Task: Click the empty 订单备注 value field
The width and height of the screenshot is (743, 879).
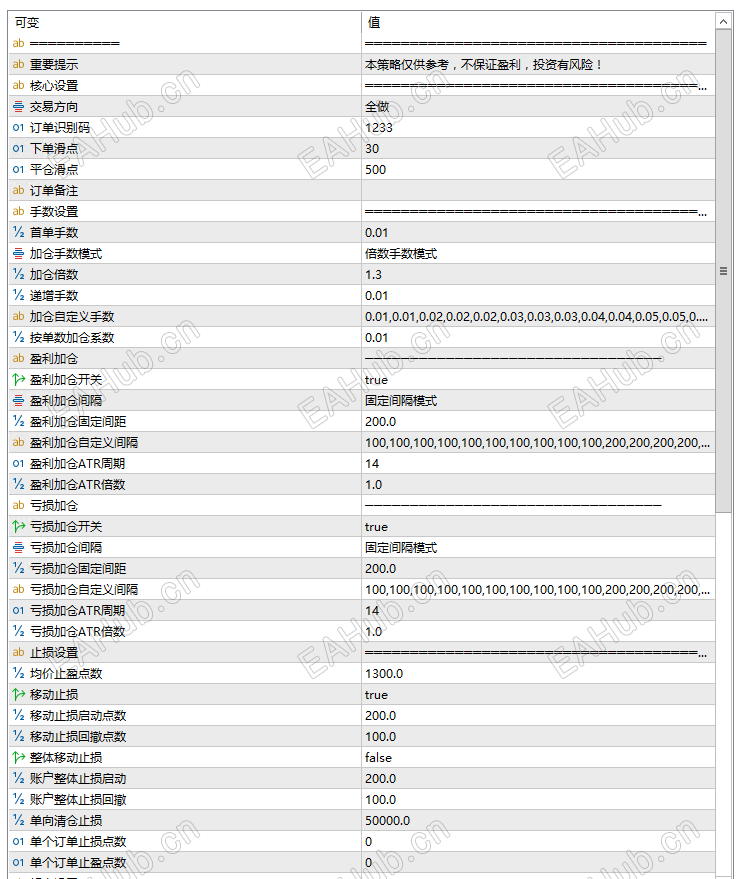Action: click(x=538, y=191)
